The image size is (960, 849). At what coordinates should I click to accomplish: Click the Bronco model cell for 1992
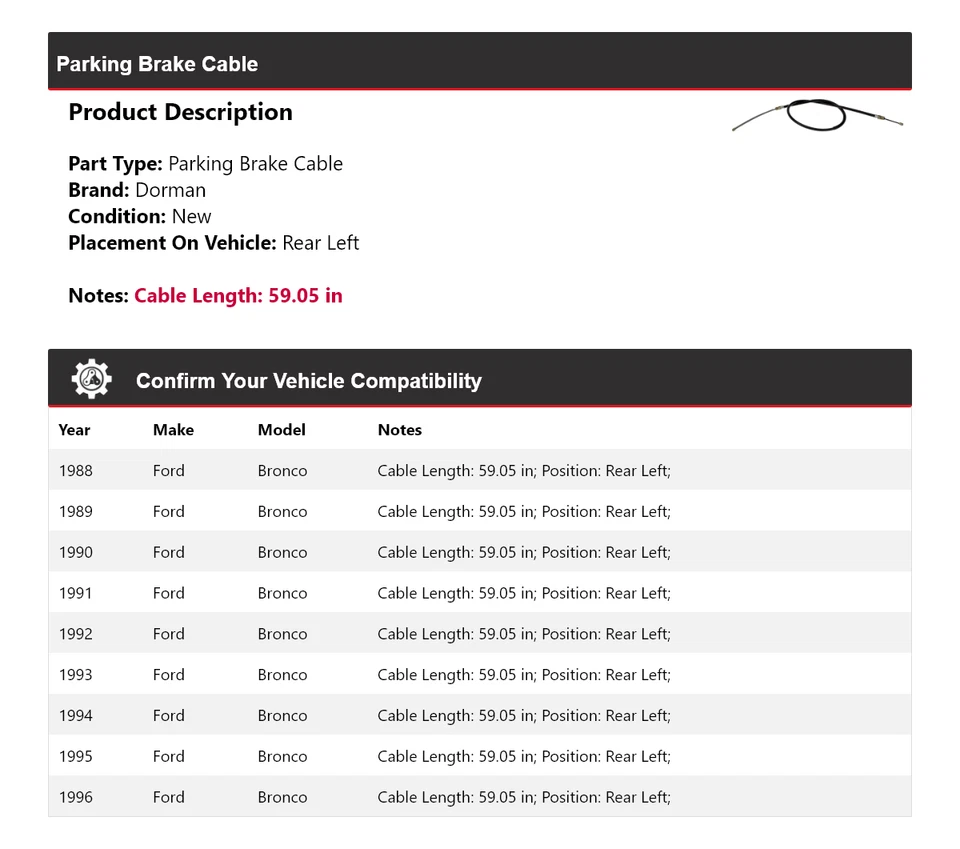(x=282, y=634)
